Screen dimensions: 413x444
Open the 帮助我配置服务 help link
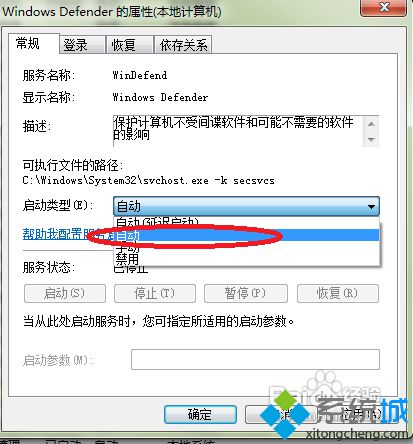68,234
